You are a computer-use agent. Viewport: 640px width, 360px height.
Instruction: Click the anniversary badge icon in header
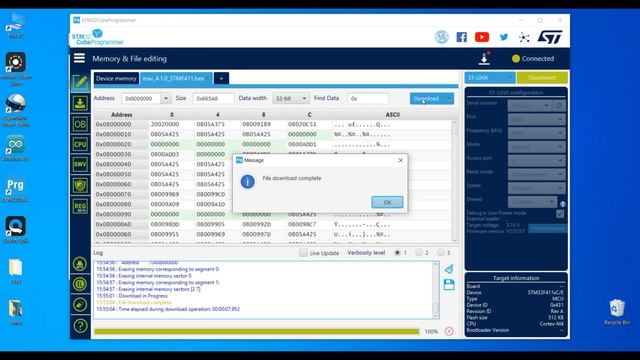coord(441,37)
